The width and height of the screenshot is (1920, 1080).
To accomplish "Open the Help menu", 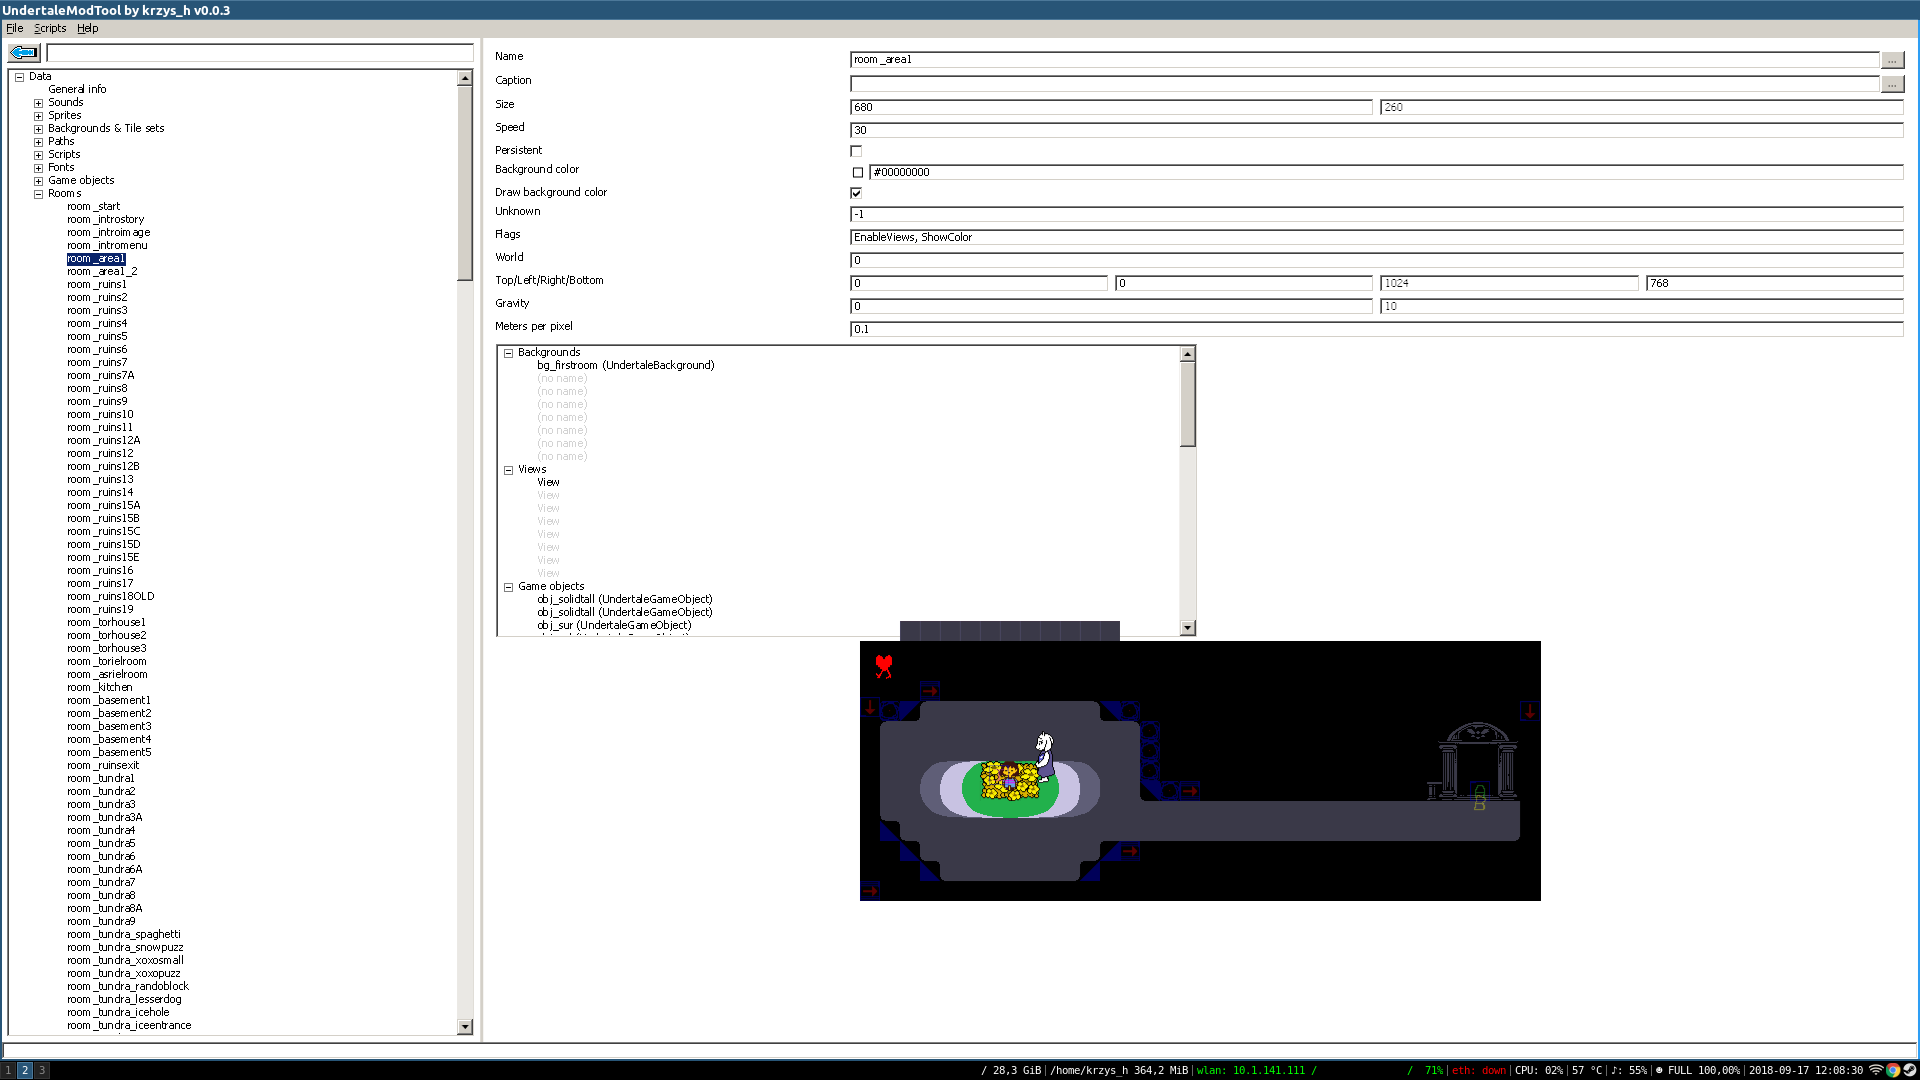I will (x=87, y=28).
